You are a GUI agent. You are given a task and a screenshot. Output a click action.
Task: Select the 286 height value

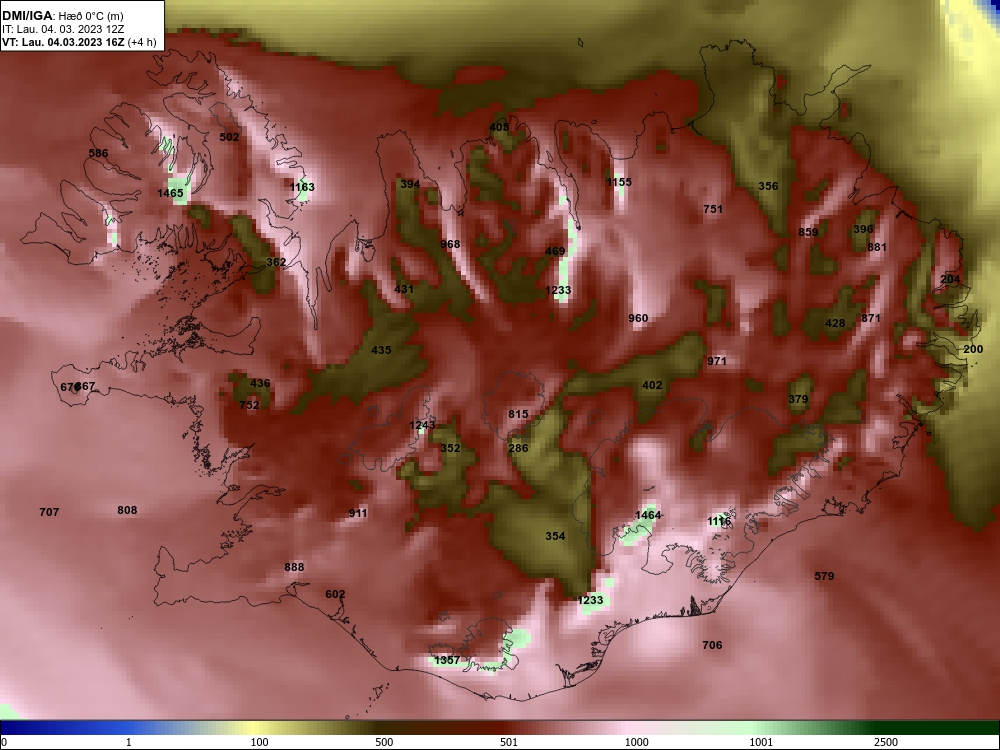tap(518, 448)
